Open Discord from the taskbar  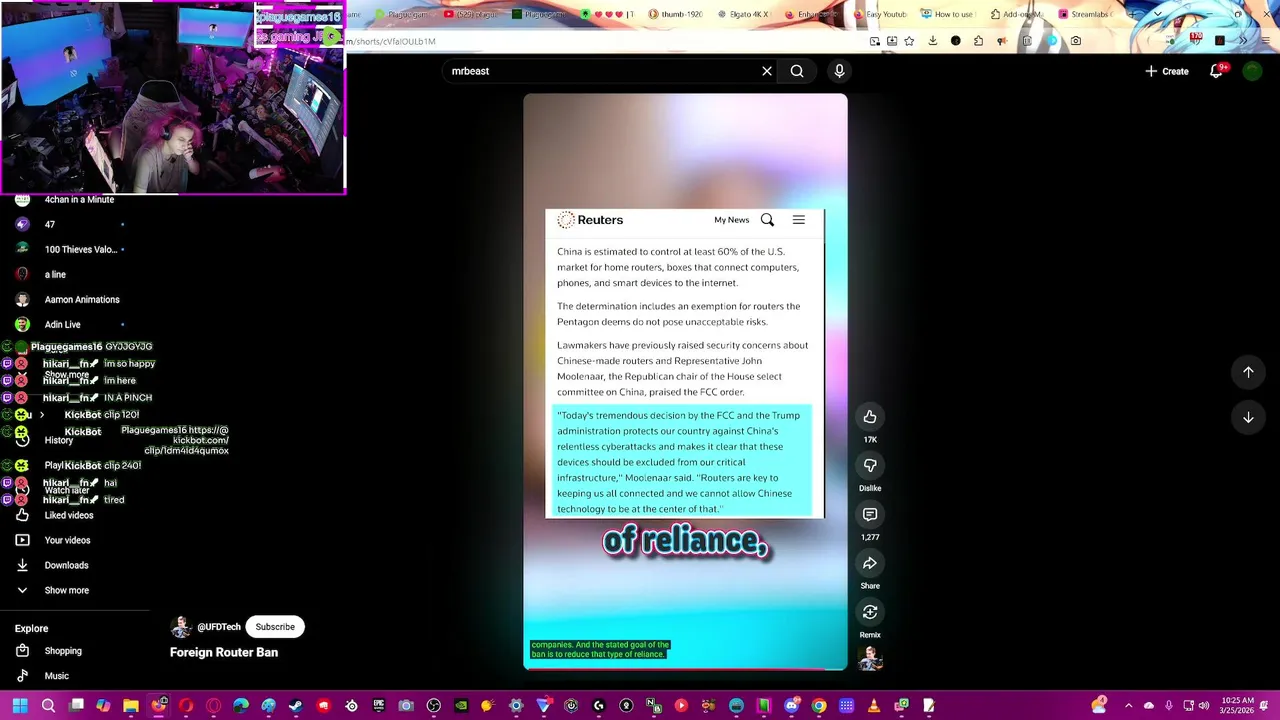(792, 706)
